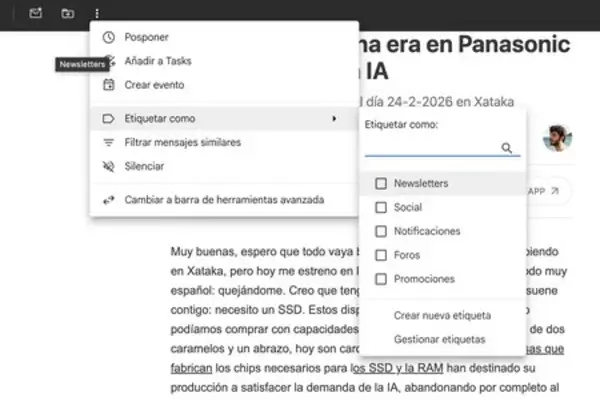
Task: Follow the underlined 'fabrican' link
Action: [x=191, y=368]
